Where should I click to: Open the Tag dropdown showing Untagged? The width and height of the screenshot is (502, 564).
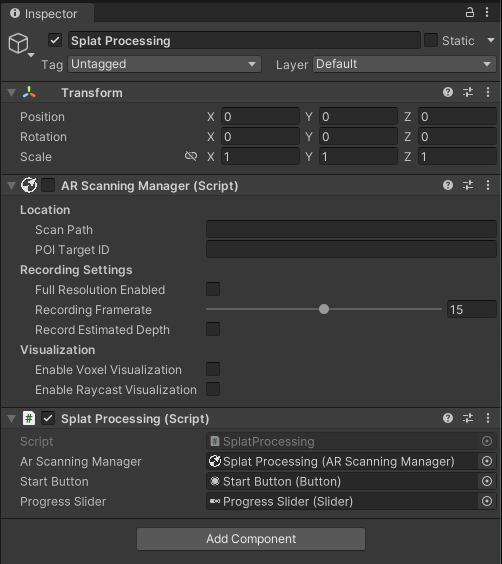click(164, 64)
